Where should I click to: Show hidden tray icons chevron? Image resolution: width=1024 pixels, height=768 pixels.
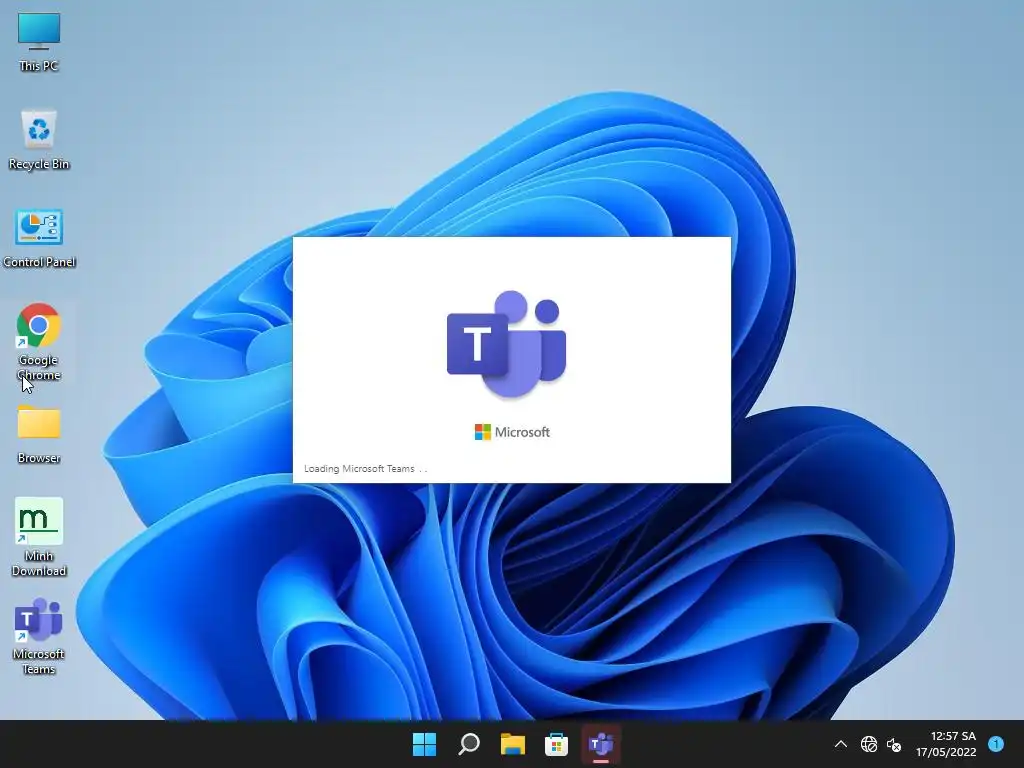point(840,744)
